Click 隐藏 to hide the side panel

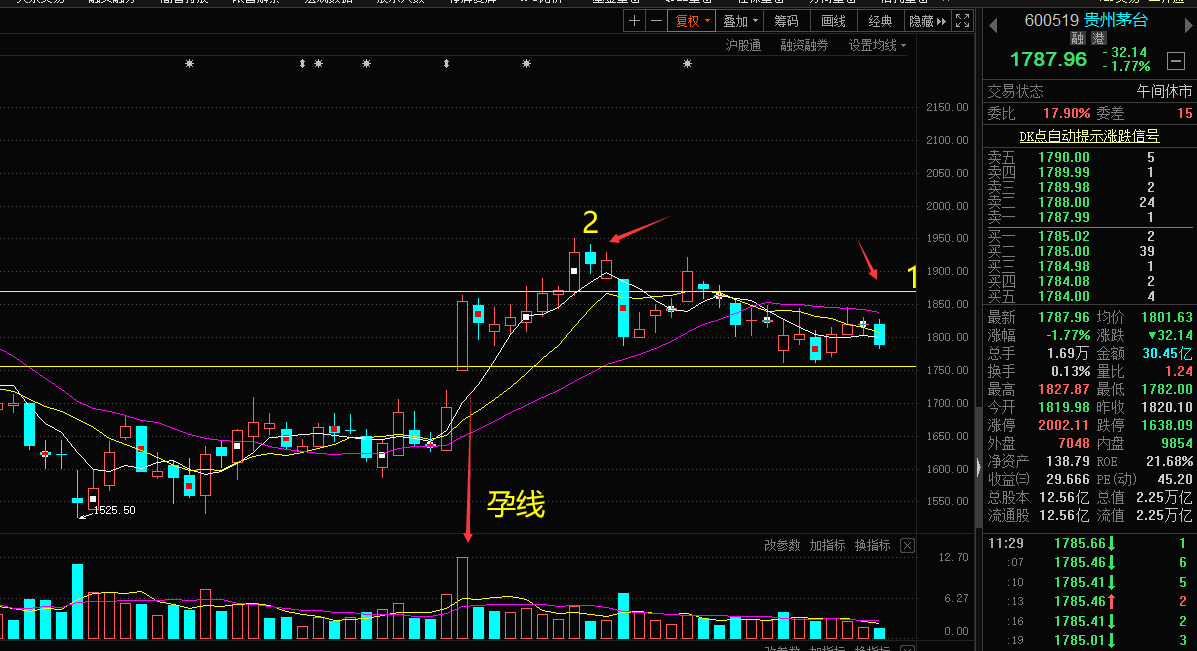[x=927, y=21]
